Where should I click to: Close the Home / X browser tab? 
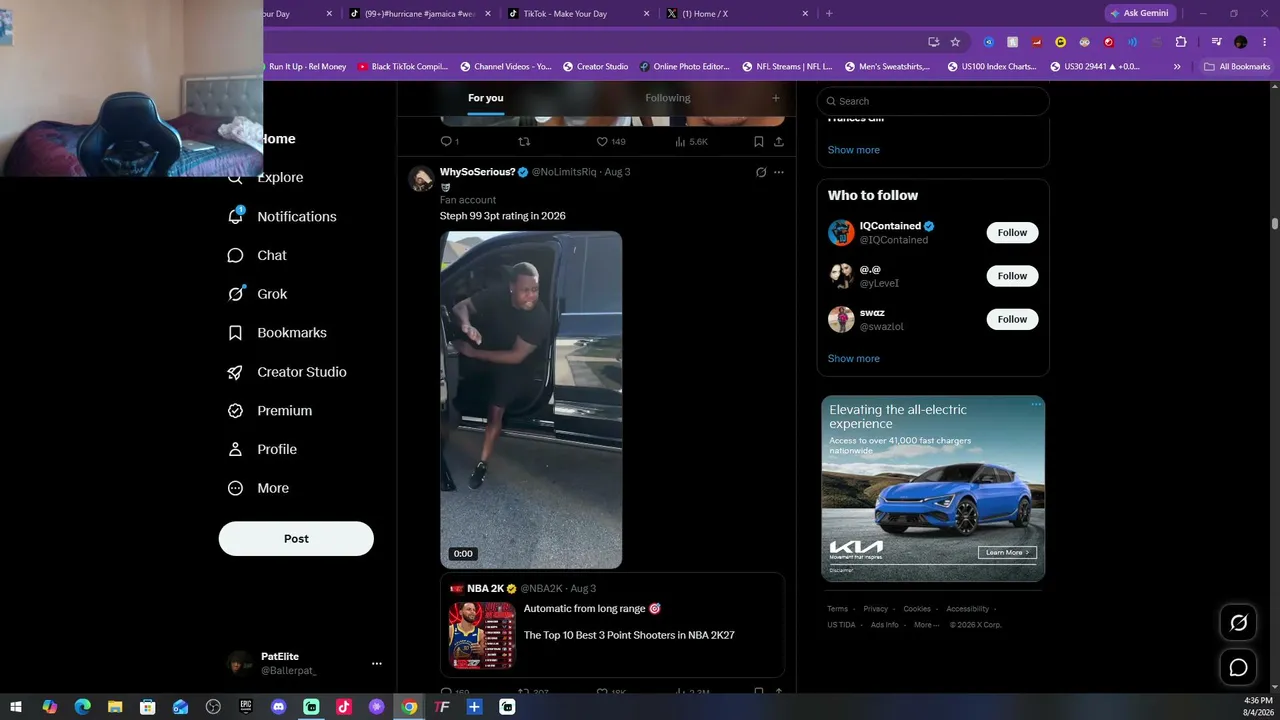(805, 14)
